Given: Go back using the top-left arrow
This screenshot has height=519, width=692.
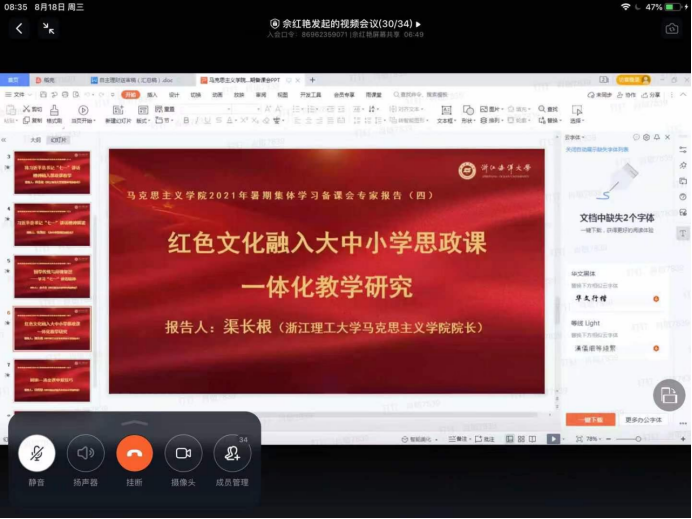Looking at the screenshot, I should (x=19, y=28).
